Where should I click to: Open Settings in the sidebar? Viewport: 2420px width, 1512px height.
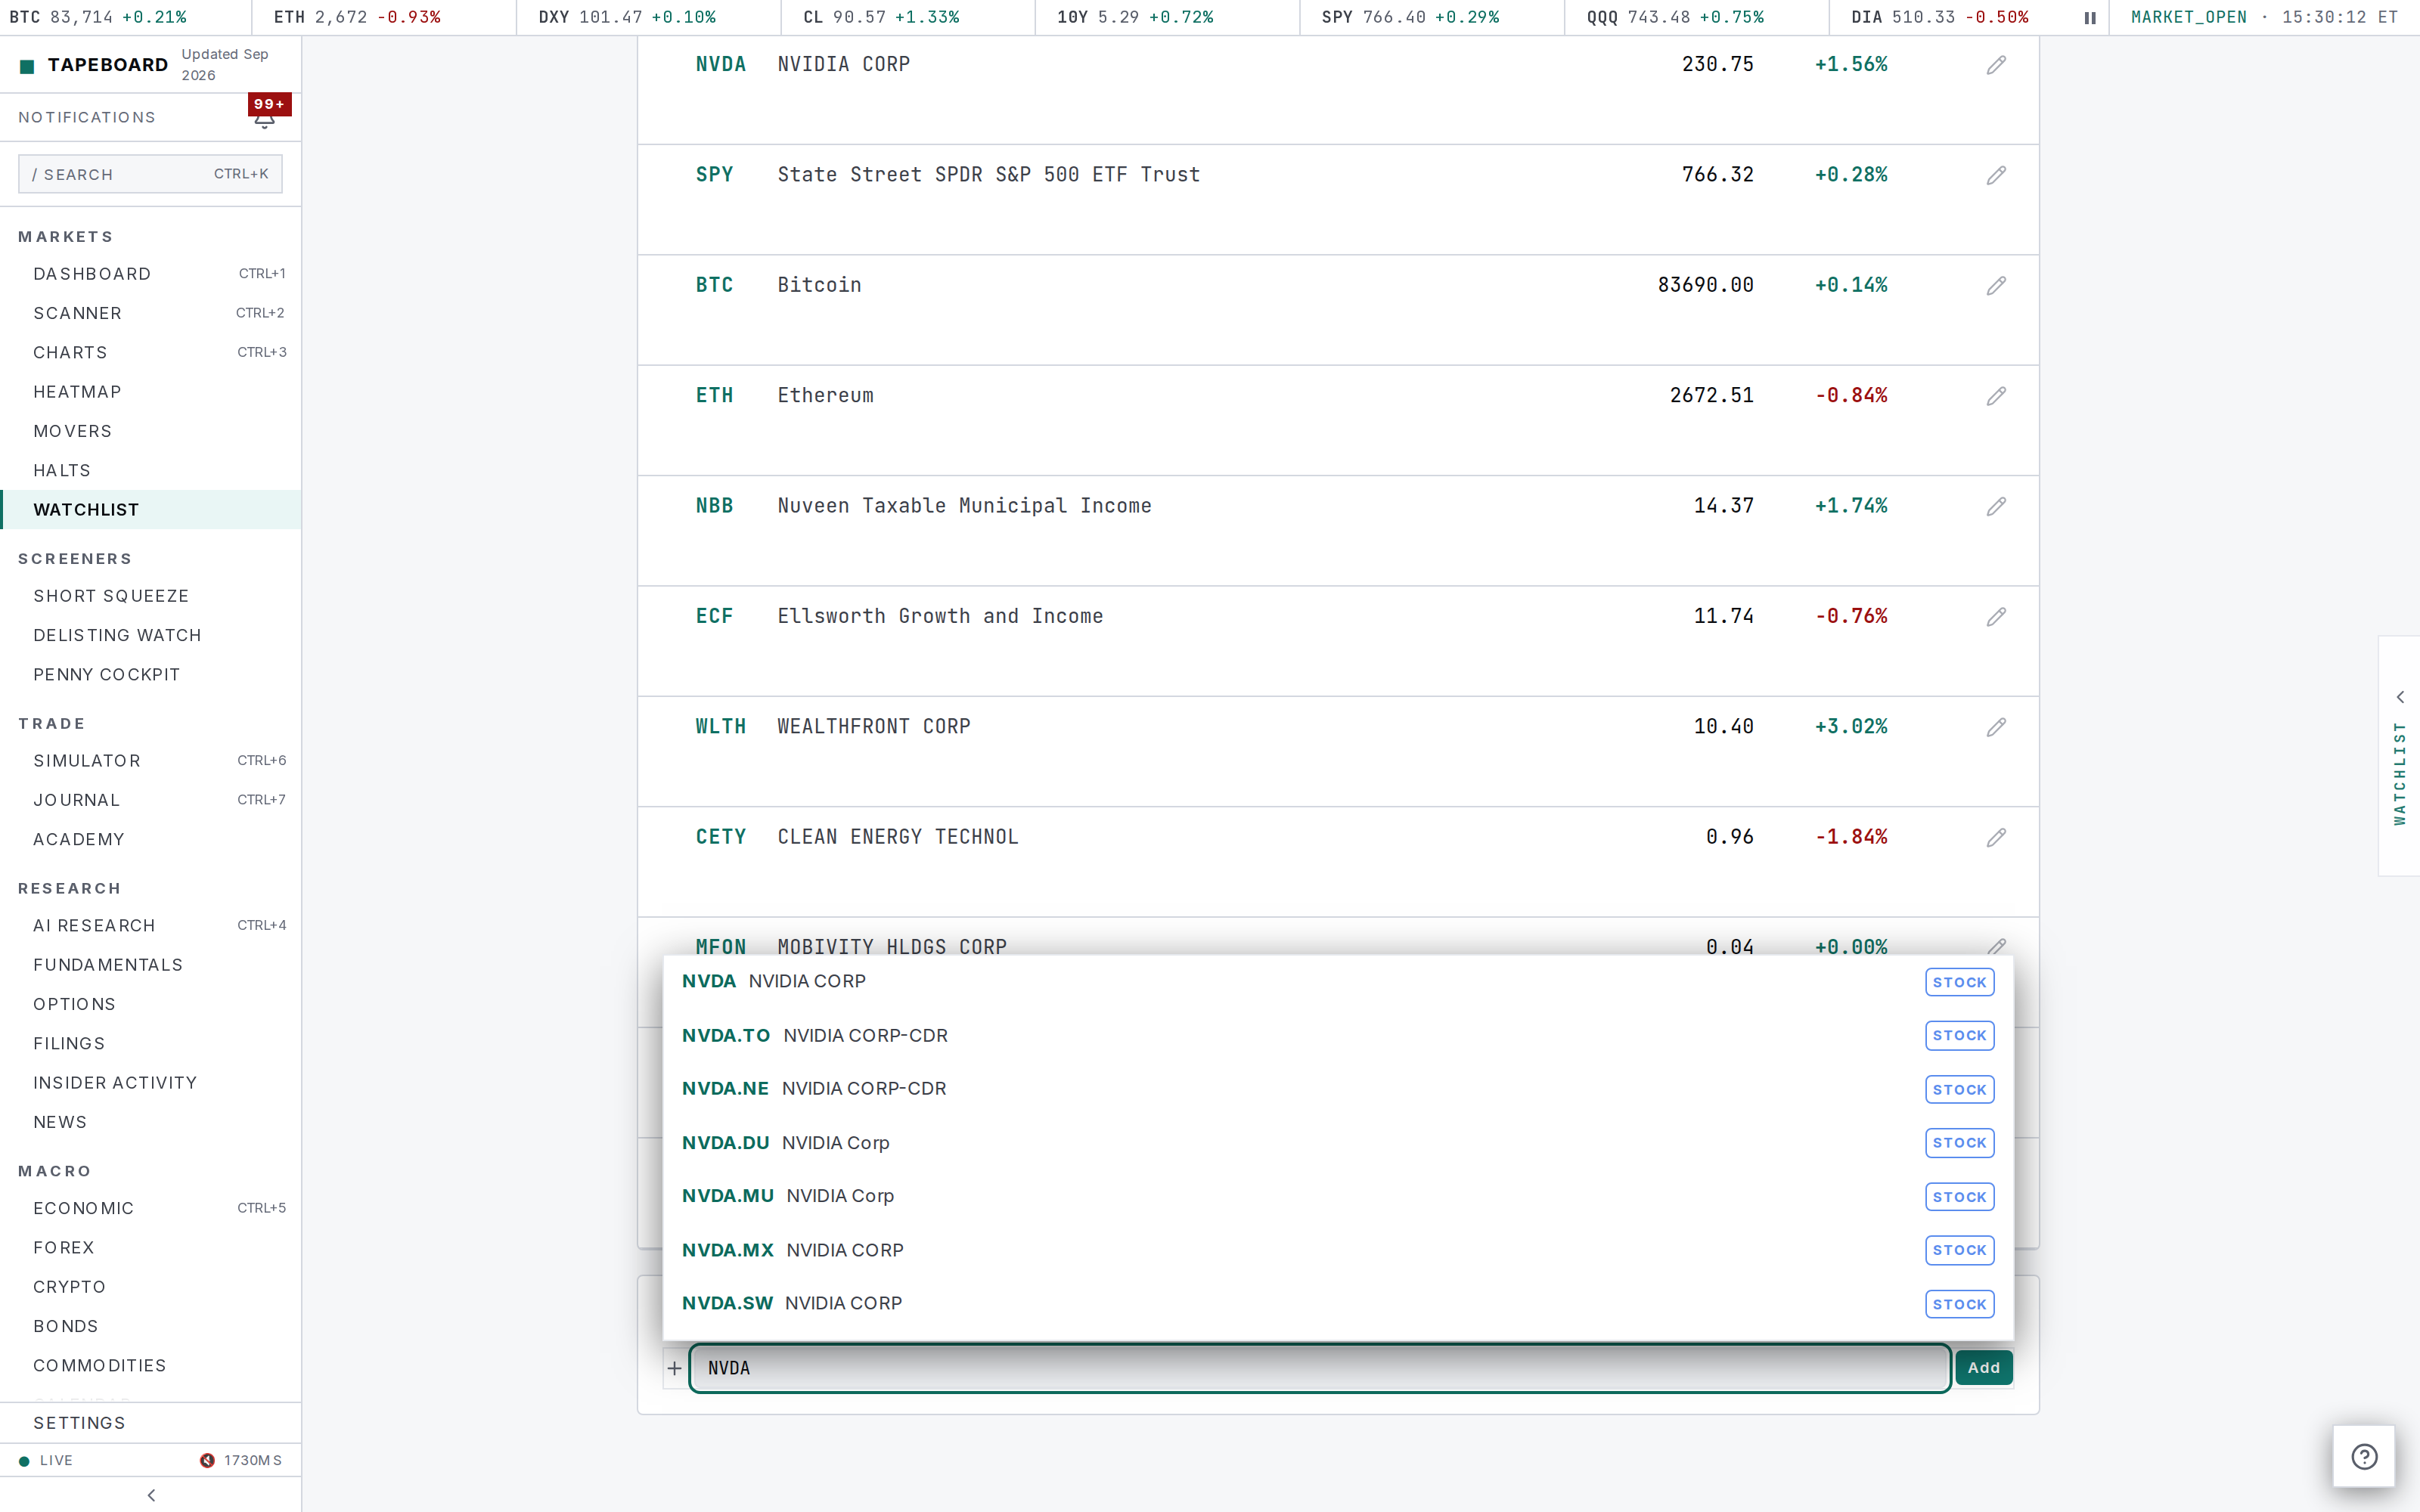click(x=151, y=1423)
